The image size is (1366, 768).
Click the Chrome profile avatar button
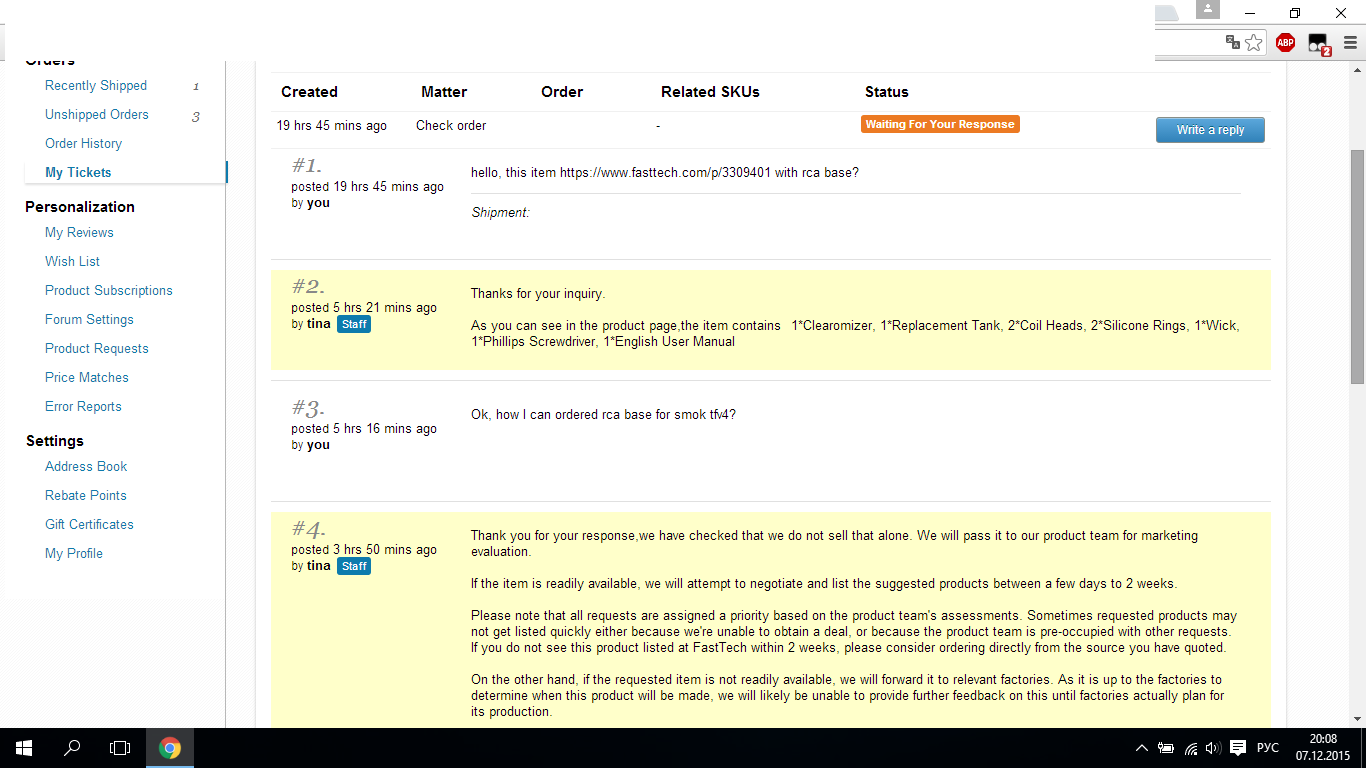(x=1208, y=10)
